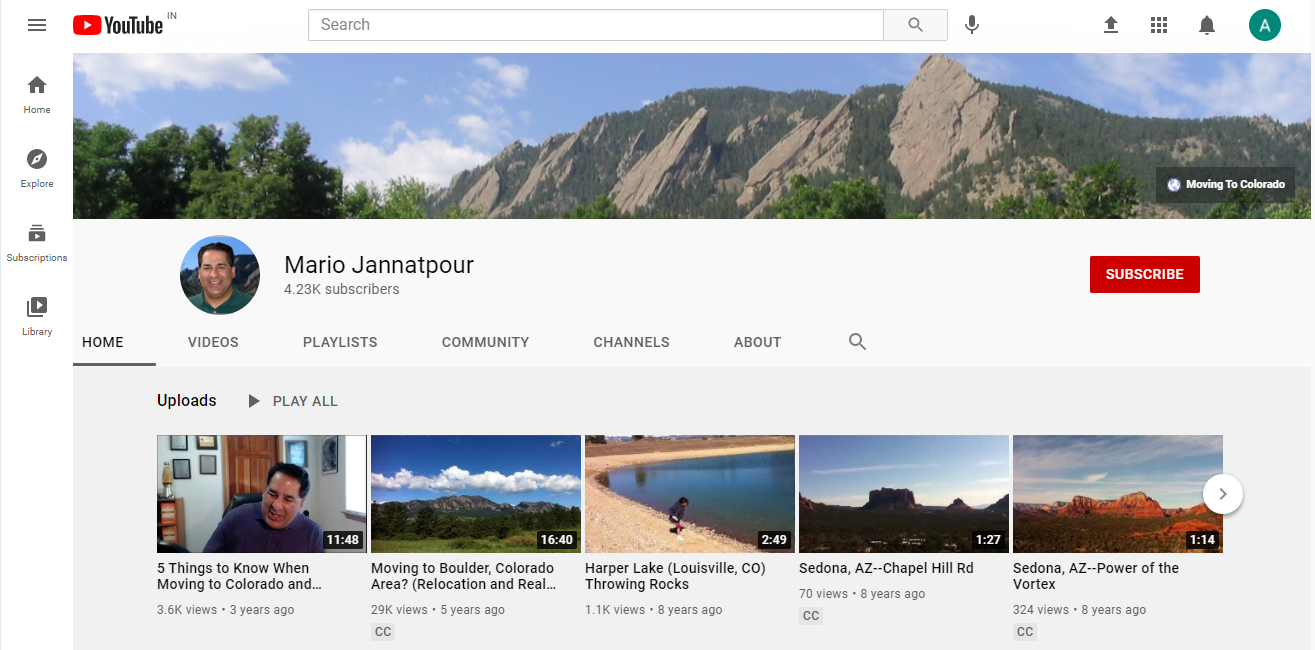
Task: Open Harper Lake Throwing Rocks video title
Action: coord(675,576)
